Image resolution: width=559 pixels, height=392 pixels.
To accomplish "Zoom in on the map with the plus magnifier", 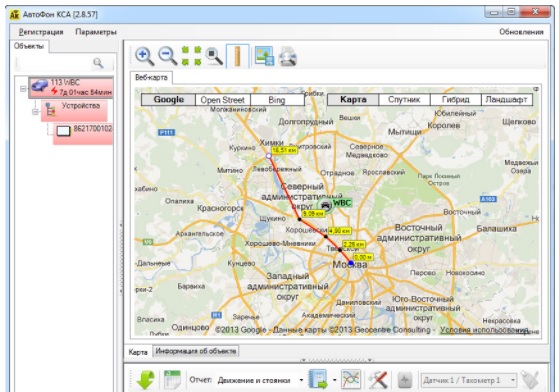I will pyautogui.click(x=145, y=56).
